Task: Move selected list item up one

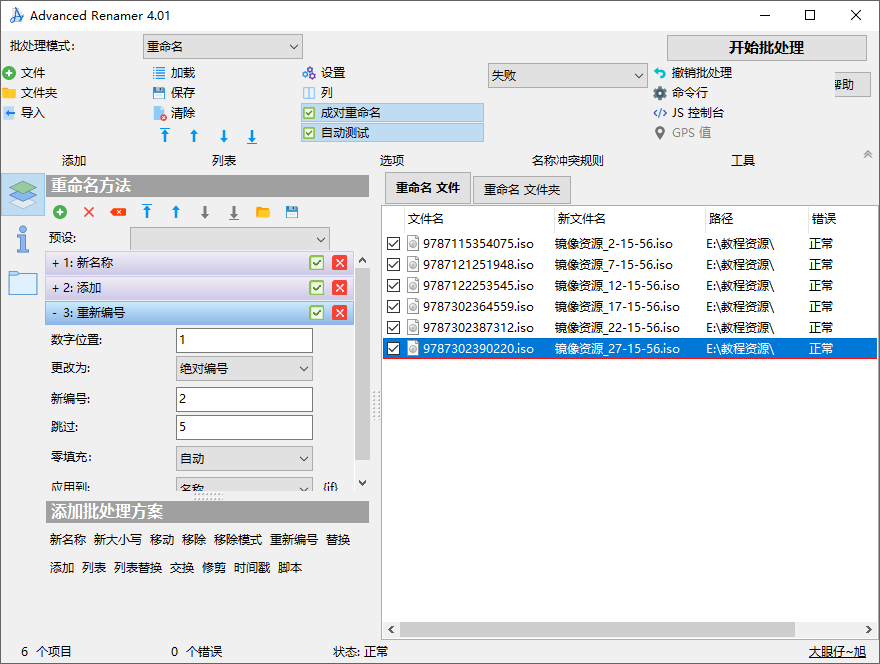Action: tap(194, 136)
